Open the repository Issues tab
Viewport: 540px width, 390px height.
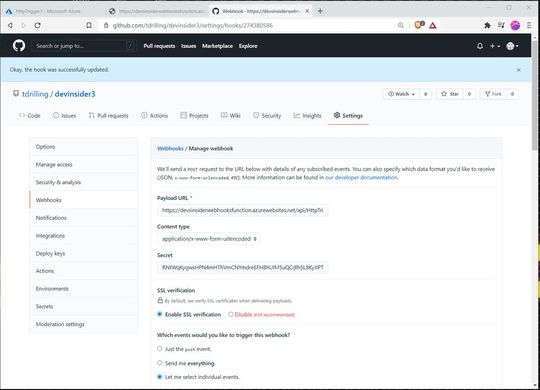pyautogui.click(x=64, y=115)
